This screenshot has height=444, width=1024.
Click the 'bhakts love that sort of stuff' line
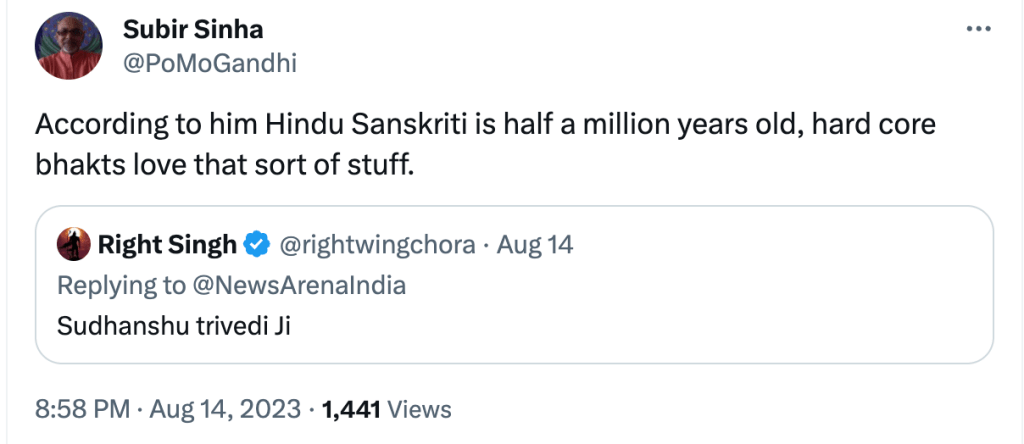tap(224, 162)
